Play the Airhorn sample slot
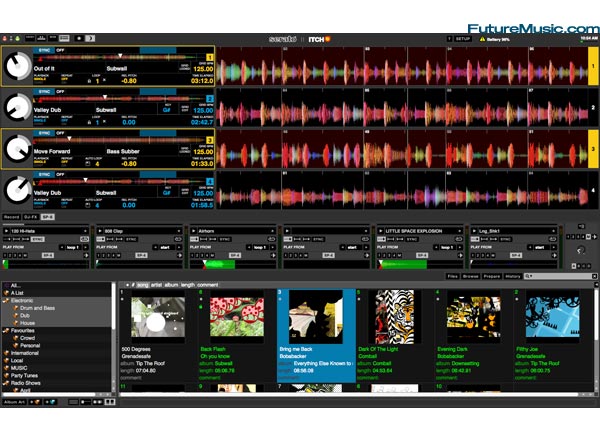Image resolution: width=600 pixels, height=432 pixels. [x=194, y=231]
